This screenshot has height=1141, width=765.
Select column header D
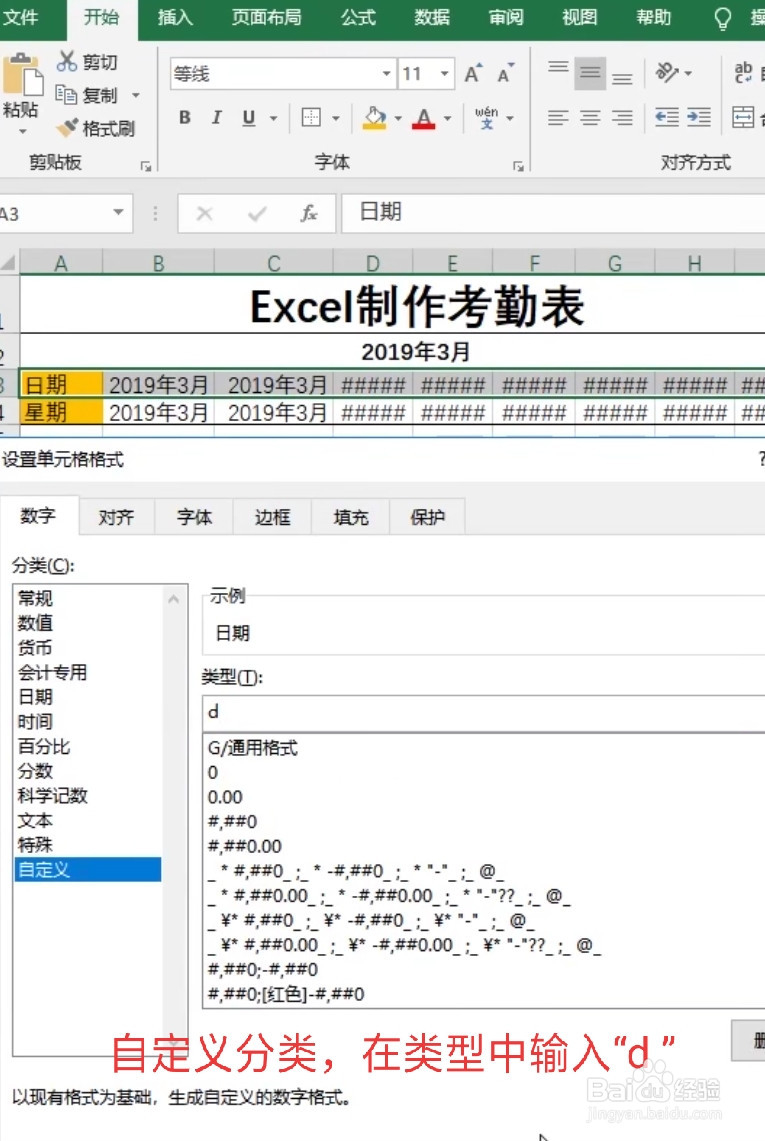point(373,263)
